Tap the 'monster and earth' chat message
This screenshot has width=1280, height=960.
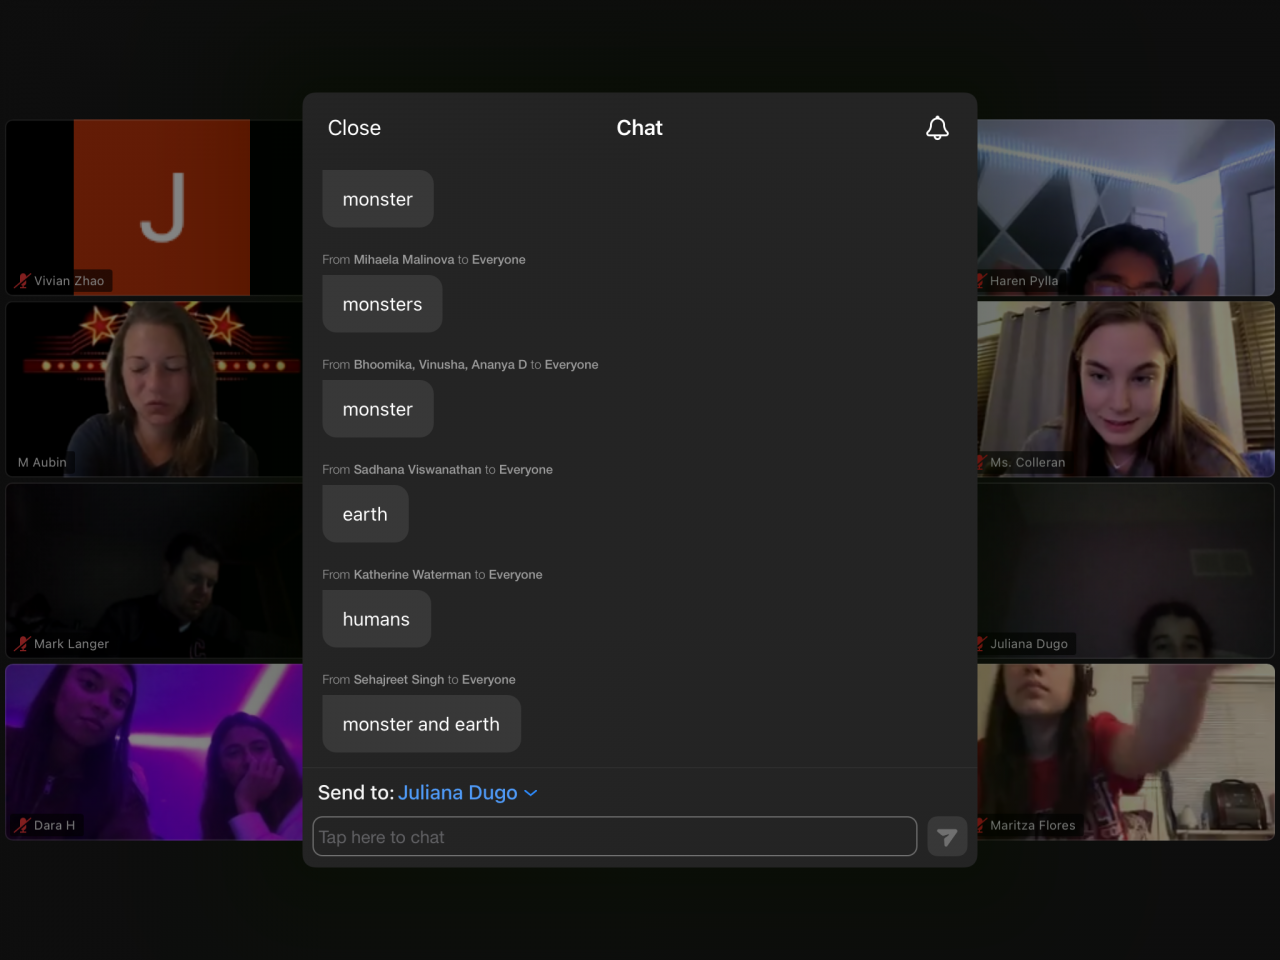(421, 724)
